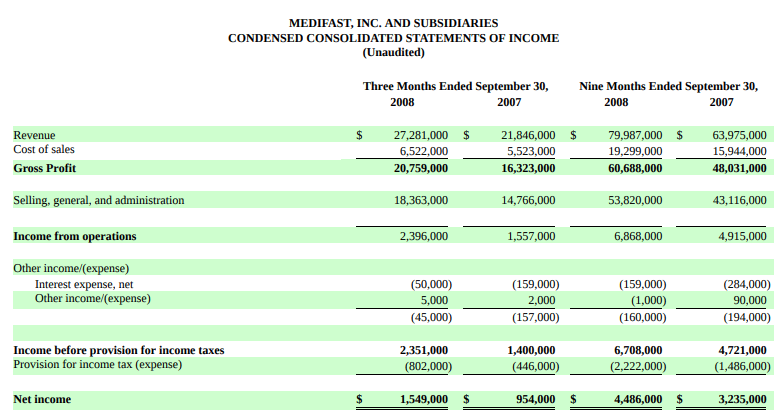This screenshot has width=782, height=418.
Task: Click pre-tax income 6,708,000
Action: pos(638,350)
